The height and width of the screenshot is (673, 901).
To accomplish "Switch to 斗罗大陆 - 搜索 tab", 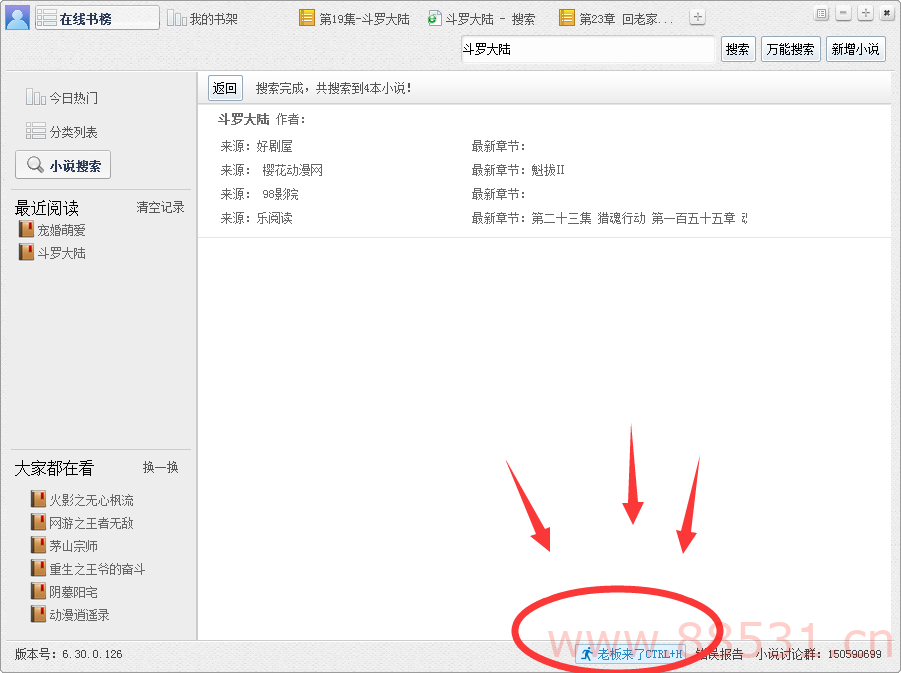I will tap(482, 19).
